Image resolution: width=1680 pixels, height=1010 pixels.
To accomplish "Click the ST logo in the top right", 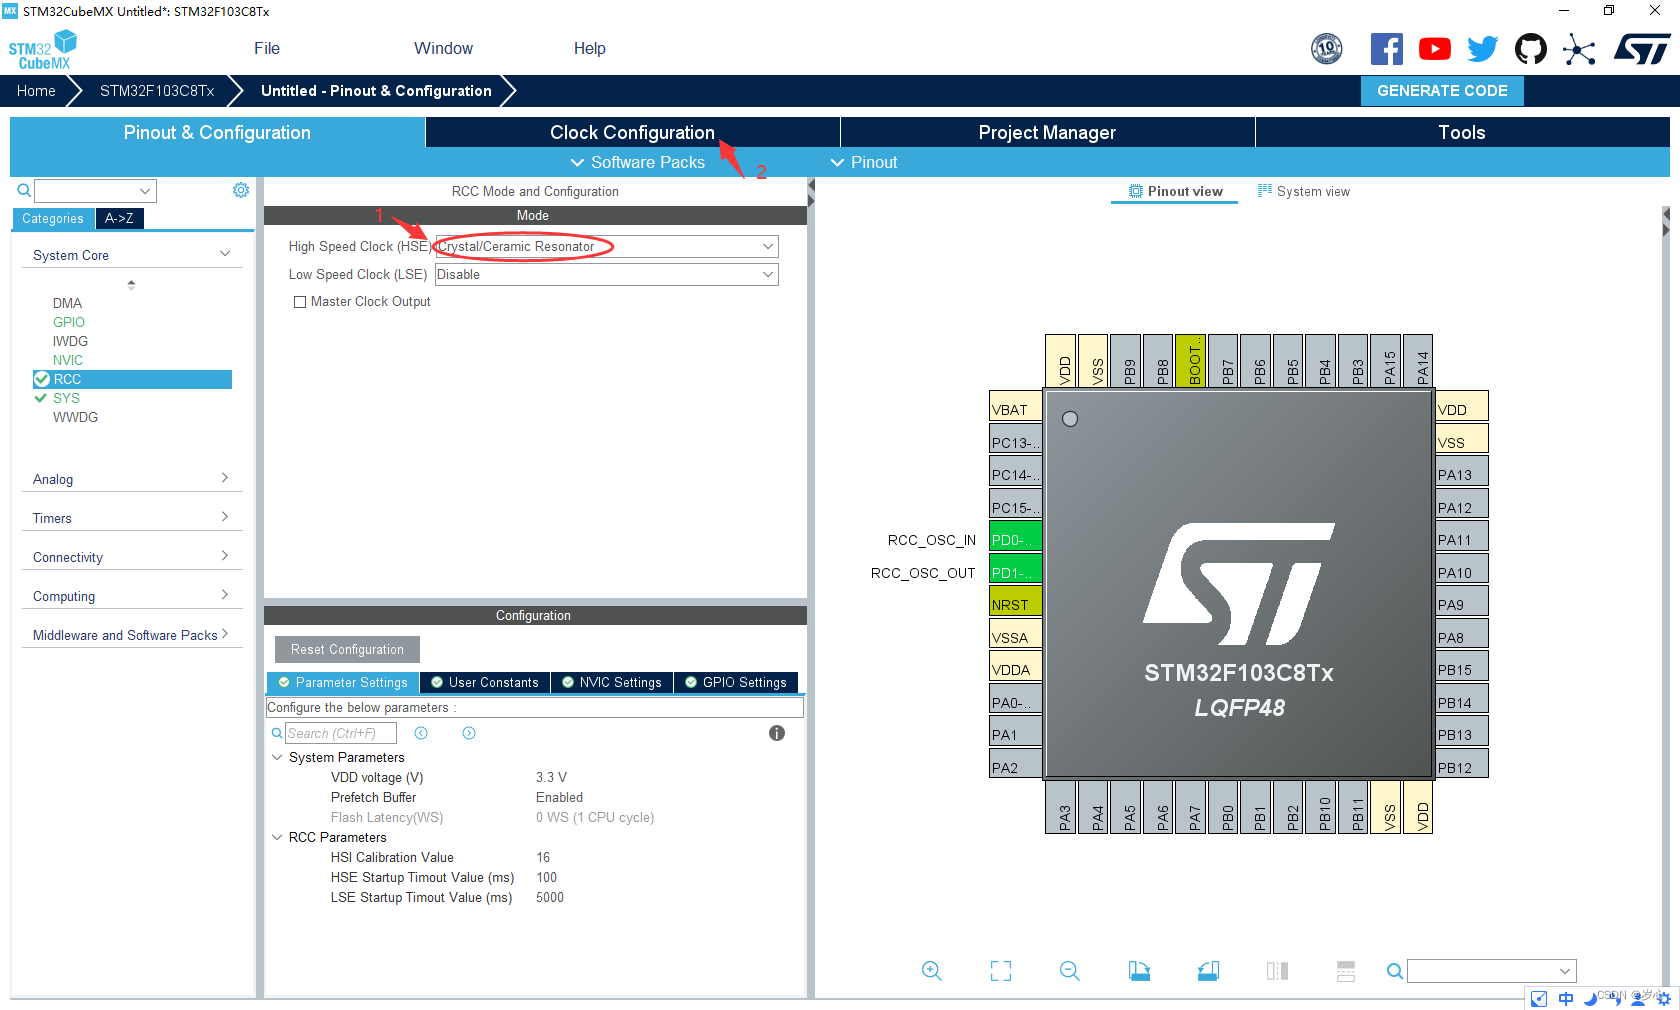I will pos(1642,48).
